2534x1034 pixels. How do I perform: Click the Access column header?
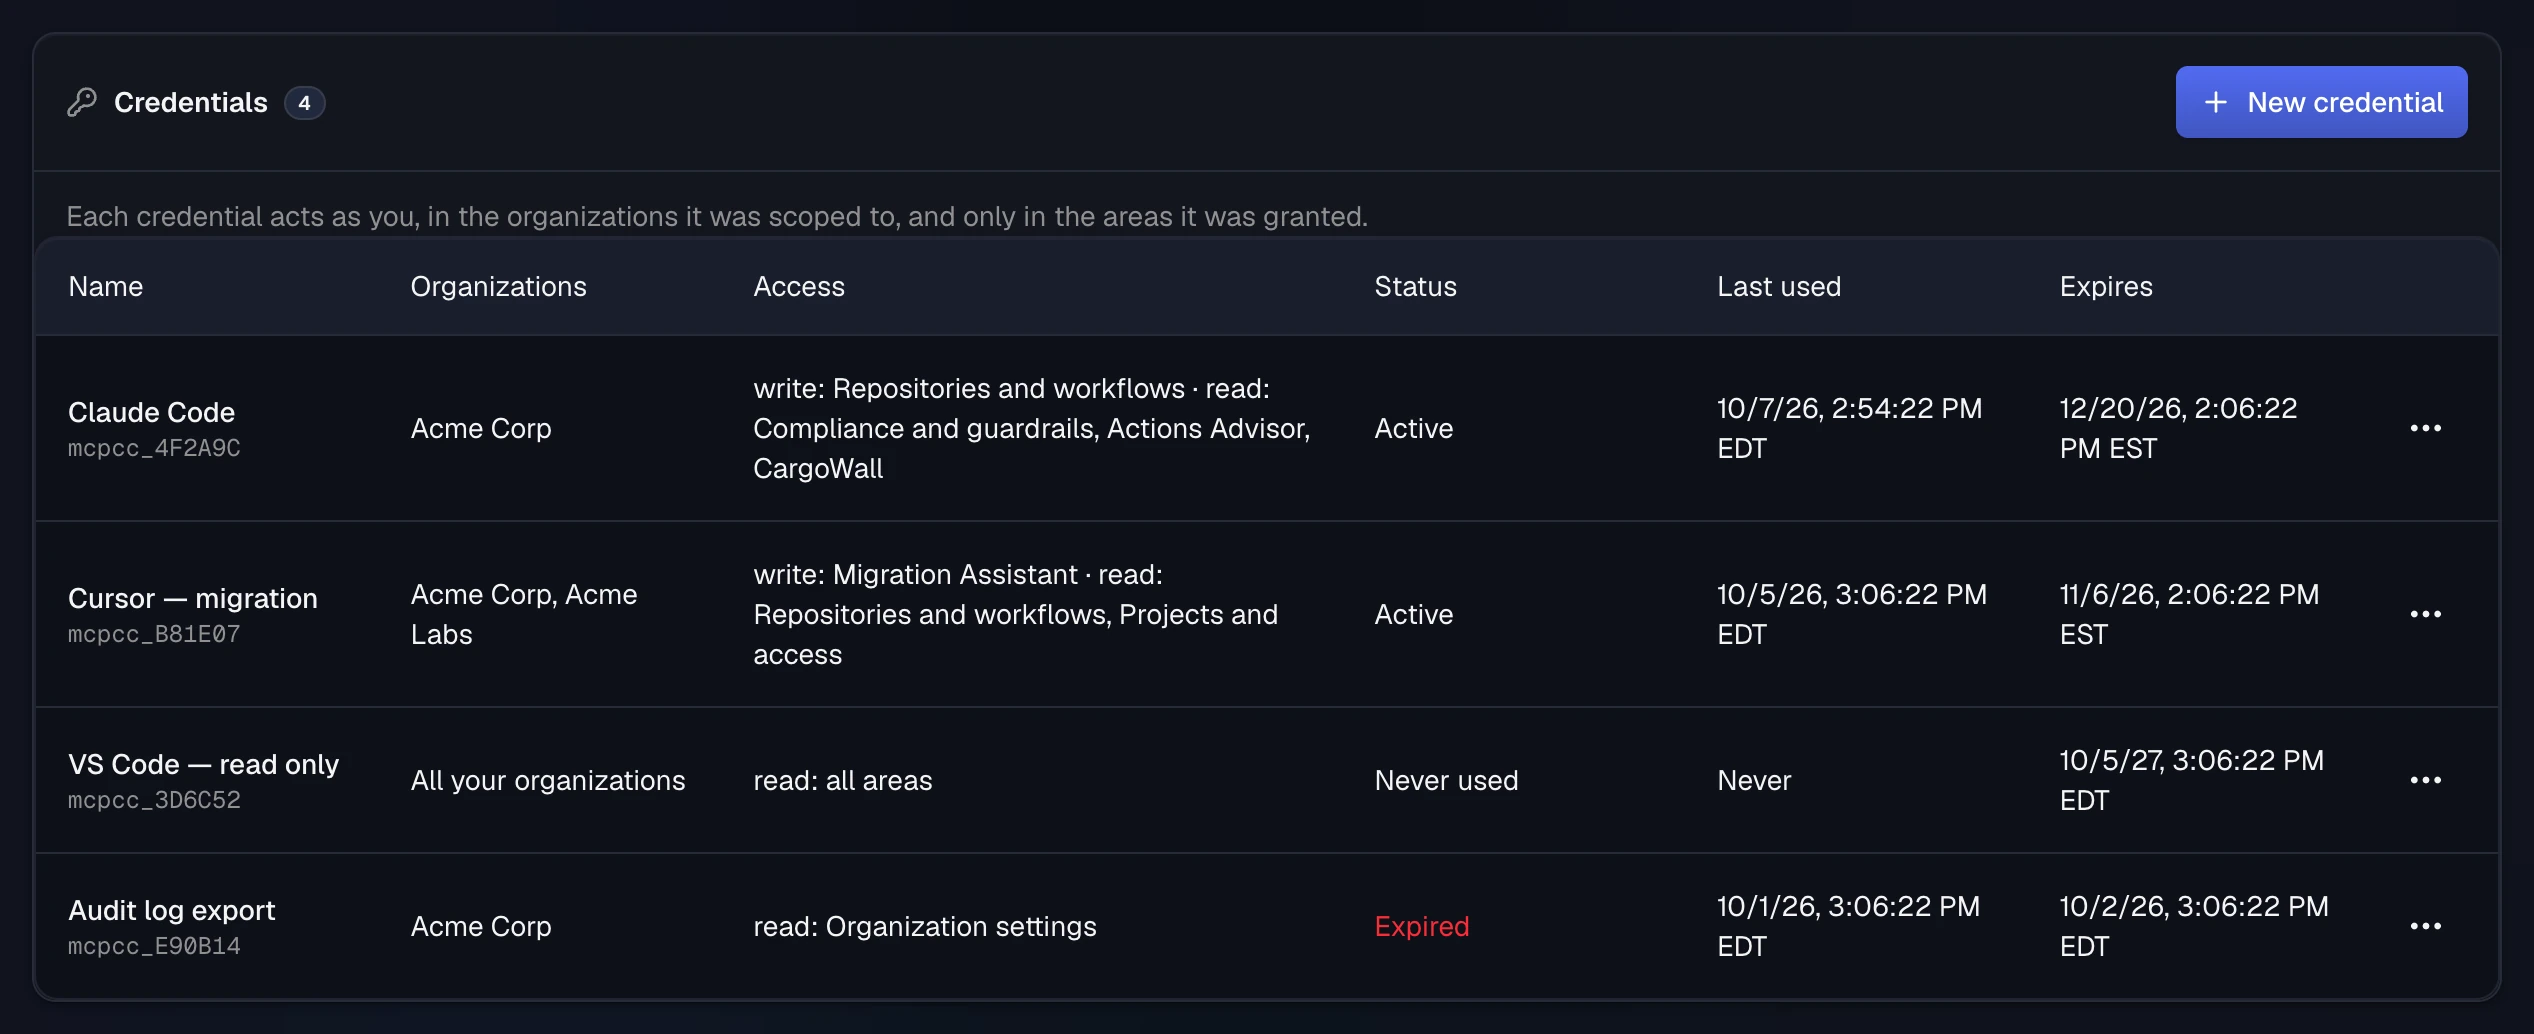pyautogui.click(x=799, y=286)
